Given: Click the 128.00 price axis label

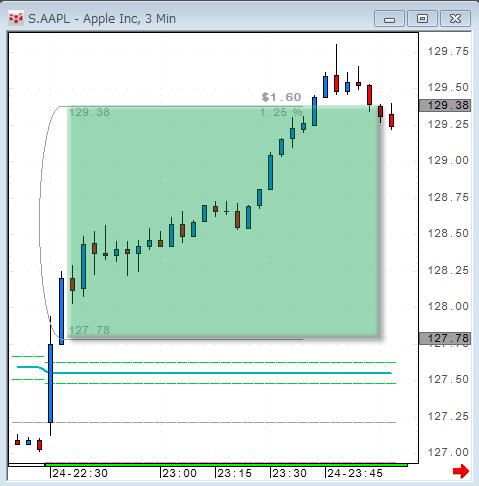Looking at the screenshot, I should 448,306.
